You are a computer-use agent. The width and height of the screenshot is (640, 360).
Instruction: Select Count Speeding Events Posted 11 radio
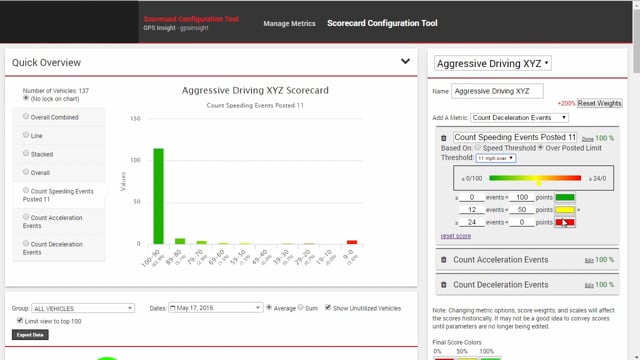[26, 190]
